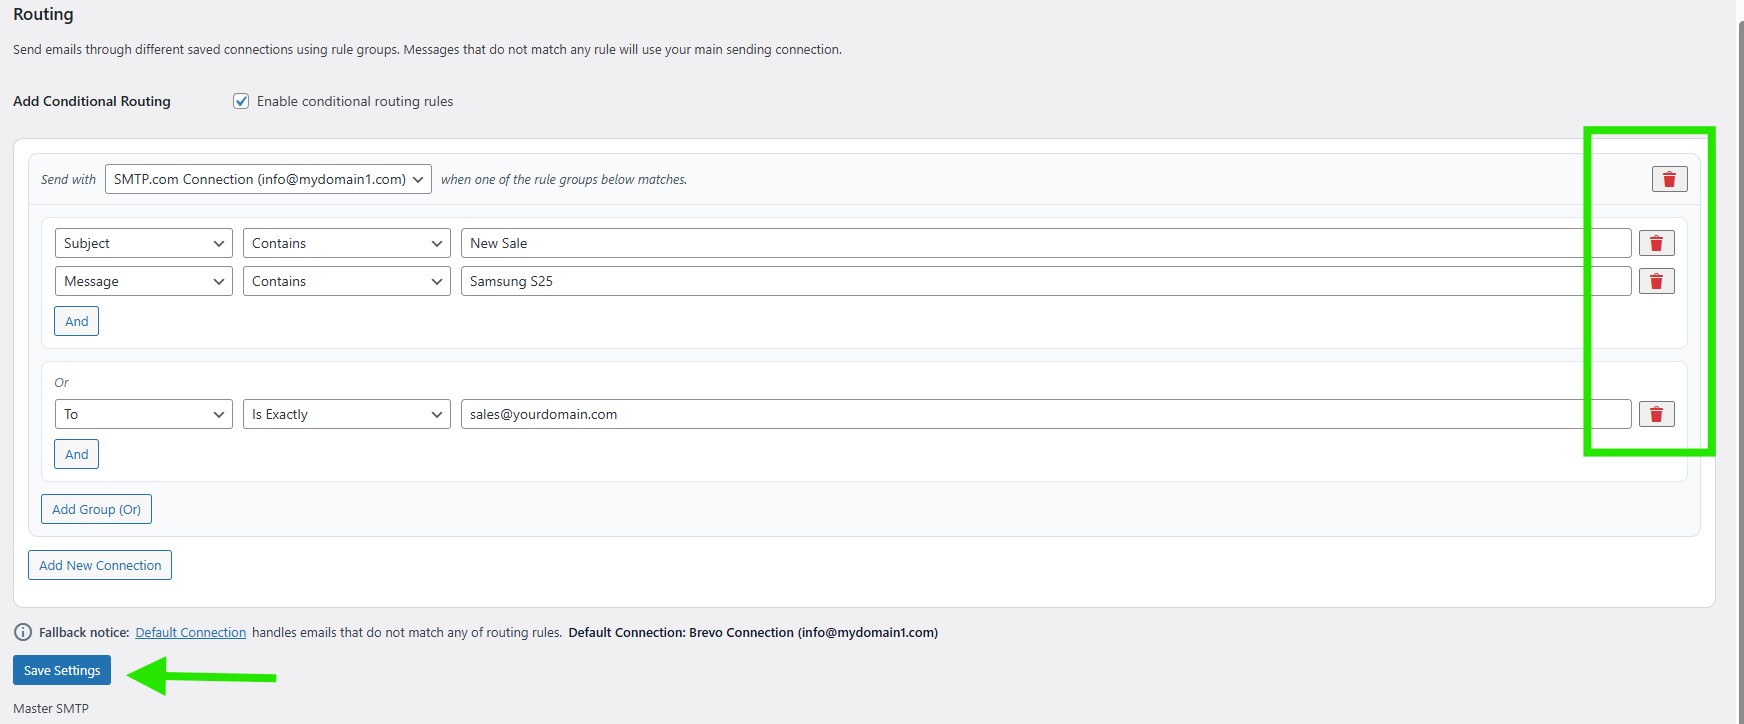Open the Send with connection dropdown
Viewport: 1744px width, 724px height.
268,179
